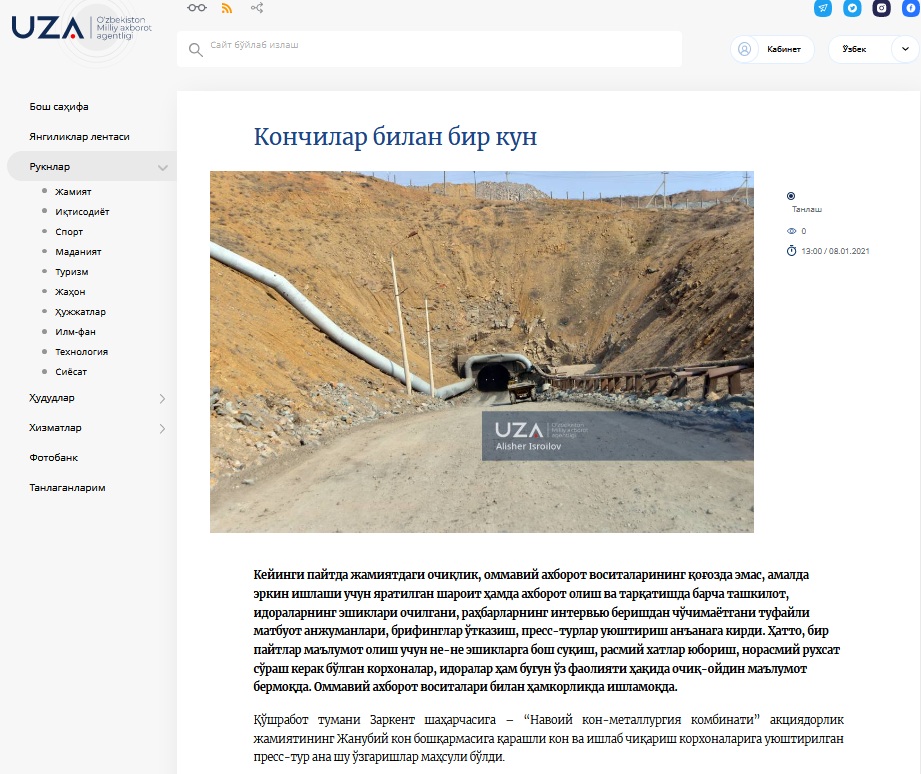
Task: Collapse the Рукнлар section
Action: [x=163, y=167]
